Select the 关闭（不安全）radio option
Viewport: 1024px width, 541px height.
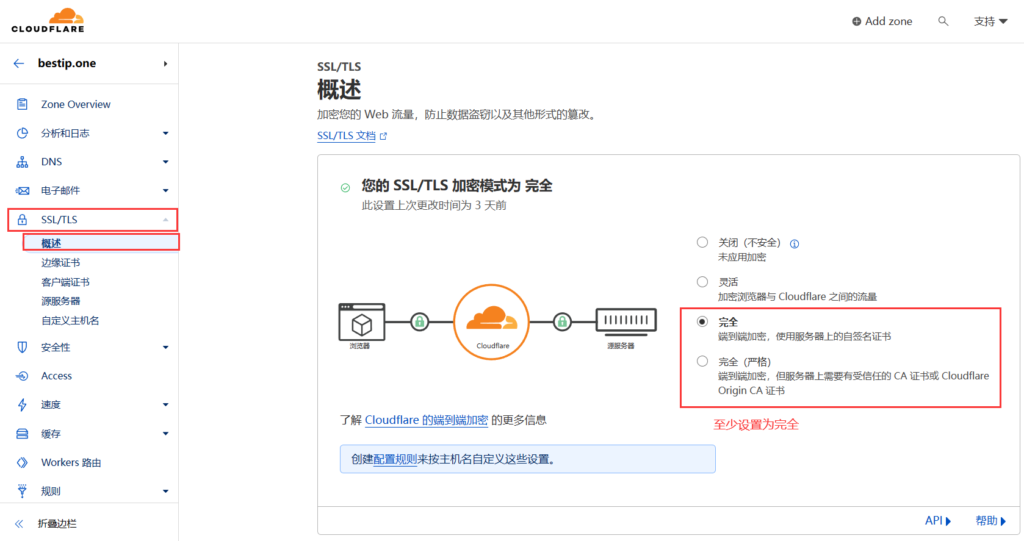tap(702, 242)
